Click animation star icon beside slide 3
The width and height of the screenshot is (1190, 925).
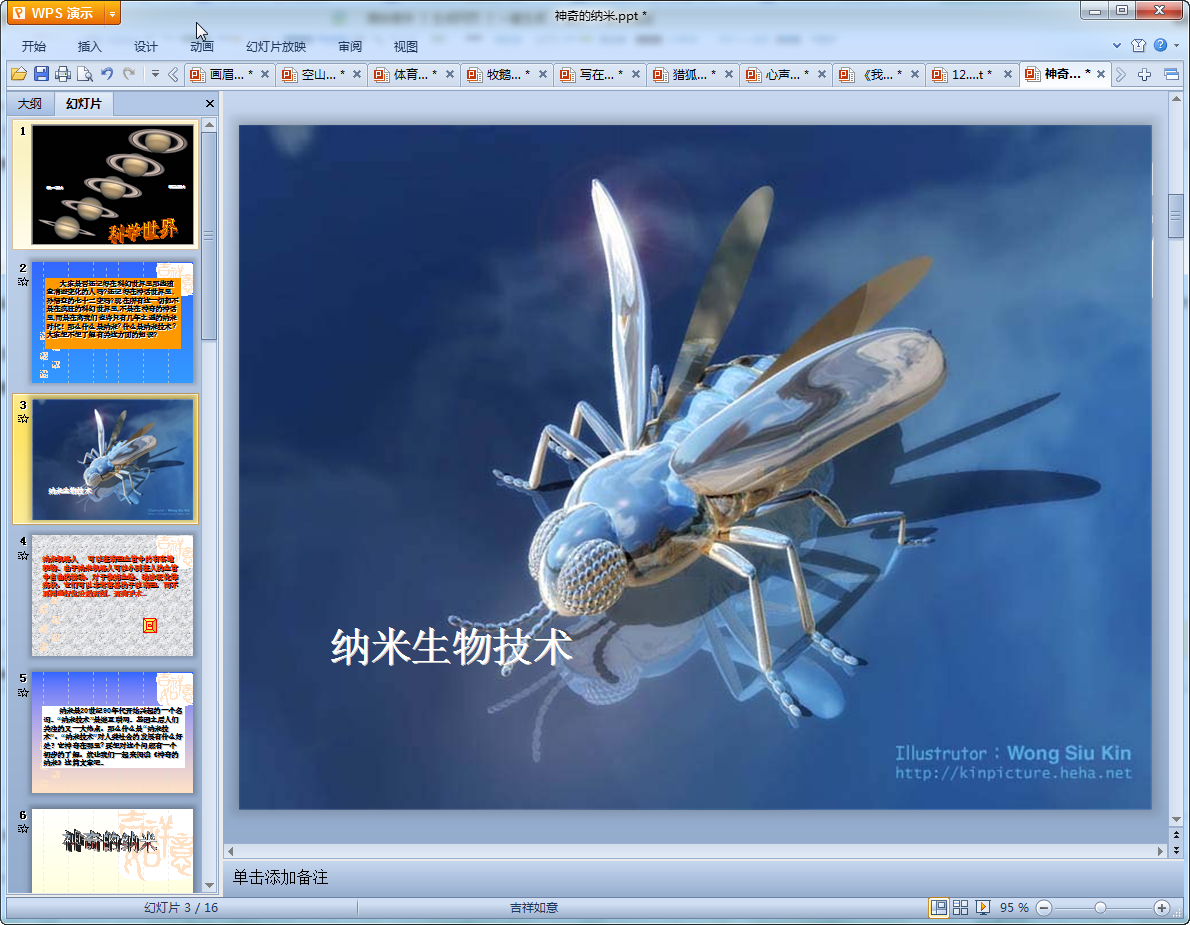point(23,418)
